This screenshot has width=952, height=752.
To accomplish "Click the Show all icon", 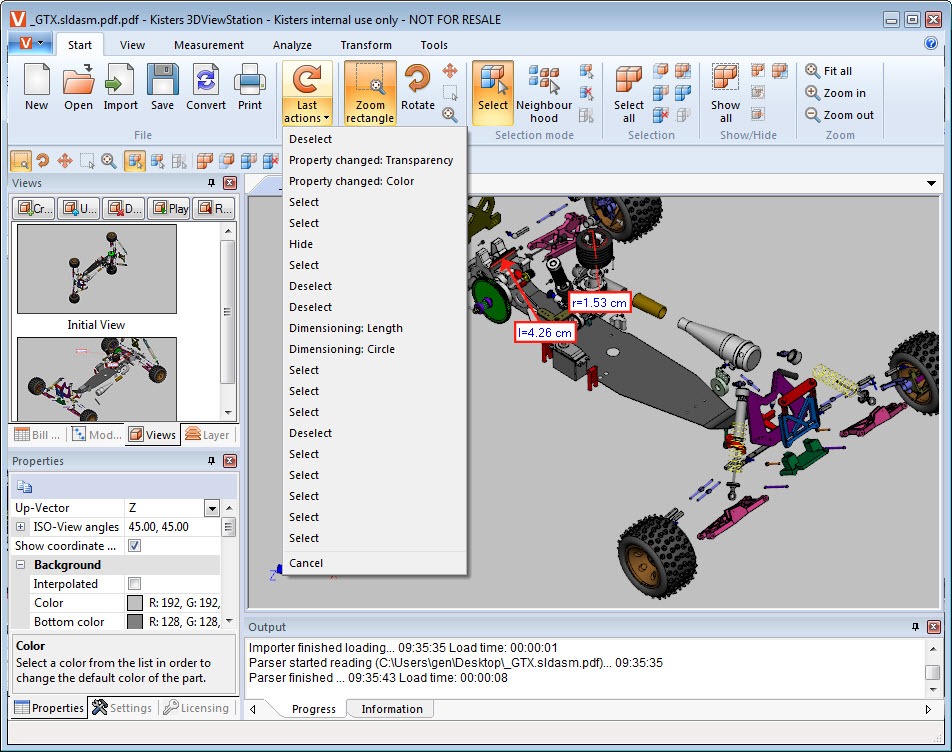I will [x=726, y=93].
